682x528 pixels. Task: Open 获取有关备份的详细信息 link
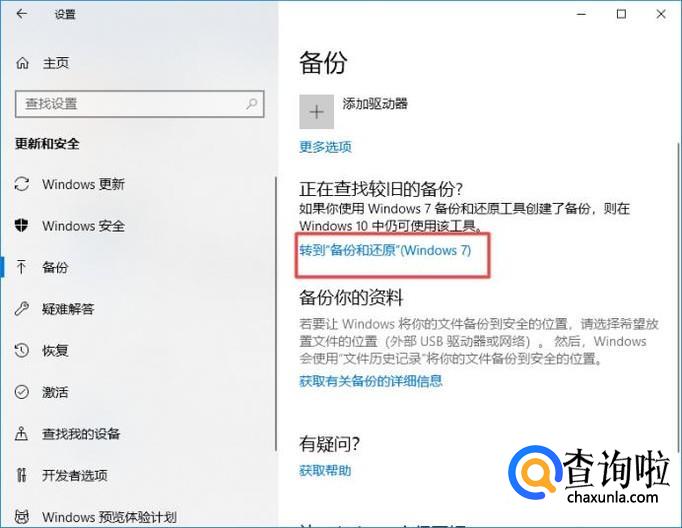point(371,381)
